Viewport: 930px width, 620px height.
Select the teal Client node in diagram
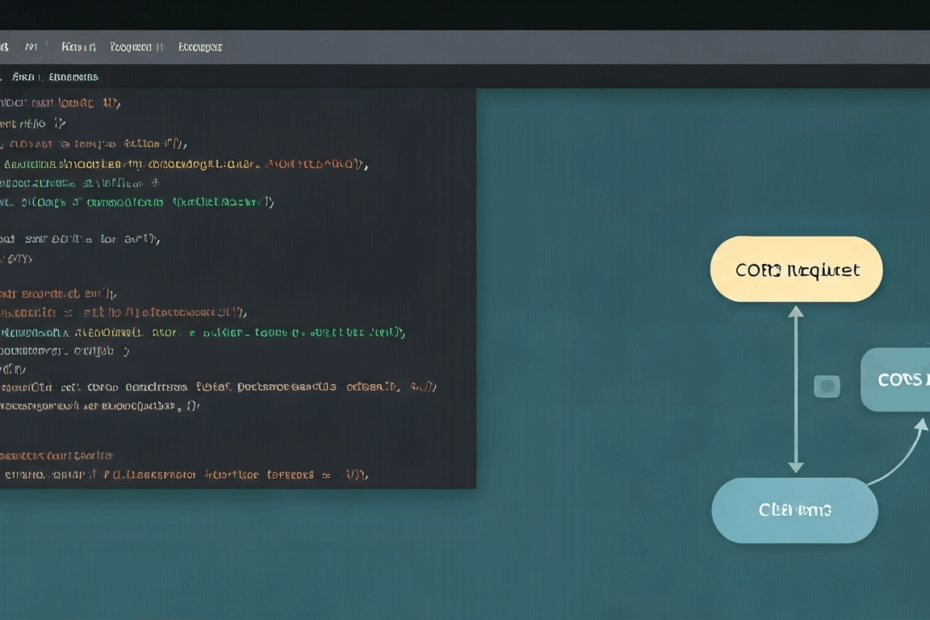click(794, 510)
